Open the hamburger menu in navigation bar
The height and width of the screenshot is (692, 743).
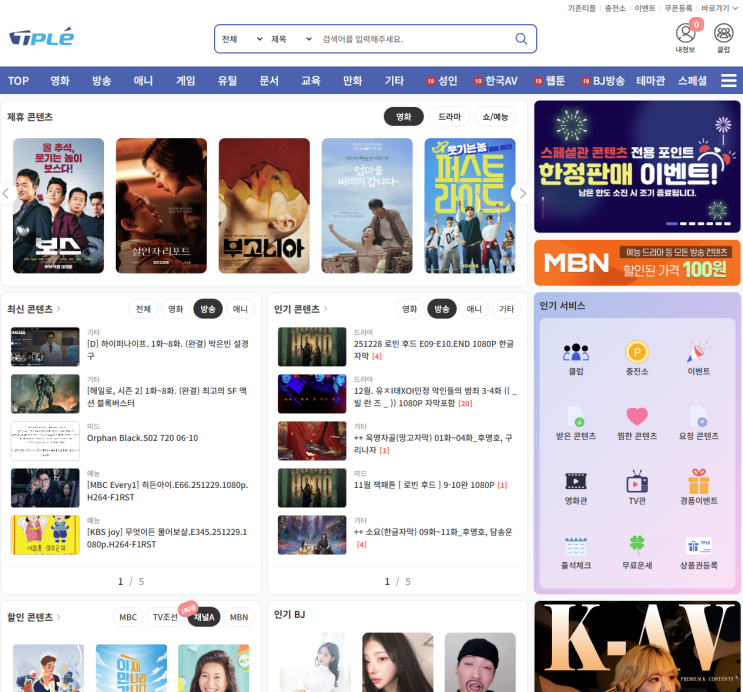(728, 81)
